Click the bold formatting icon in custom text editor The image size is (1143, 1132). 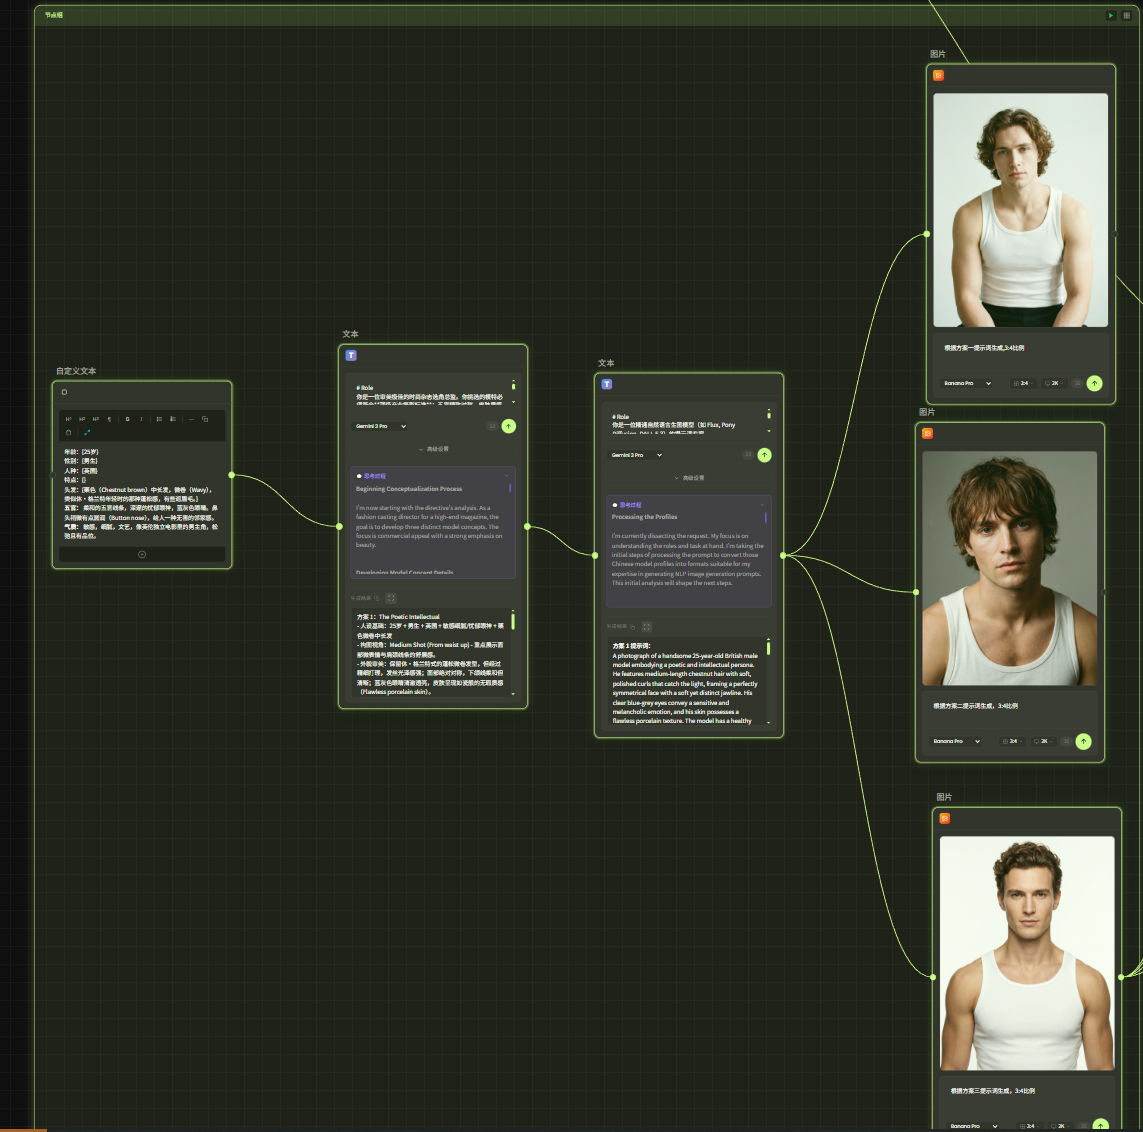(127, 419)
